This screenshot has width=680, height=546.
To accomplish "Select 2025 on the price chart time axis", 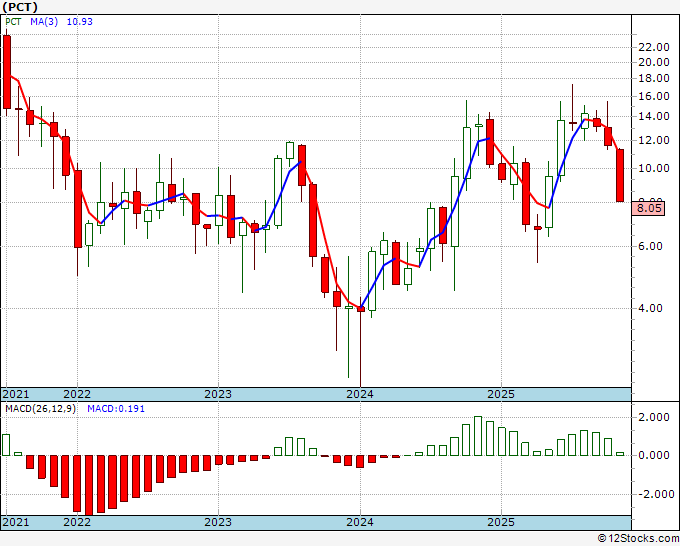I will click(x=501, y=394).
